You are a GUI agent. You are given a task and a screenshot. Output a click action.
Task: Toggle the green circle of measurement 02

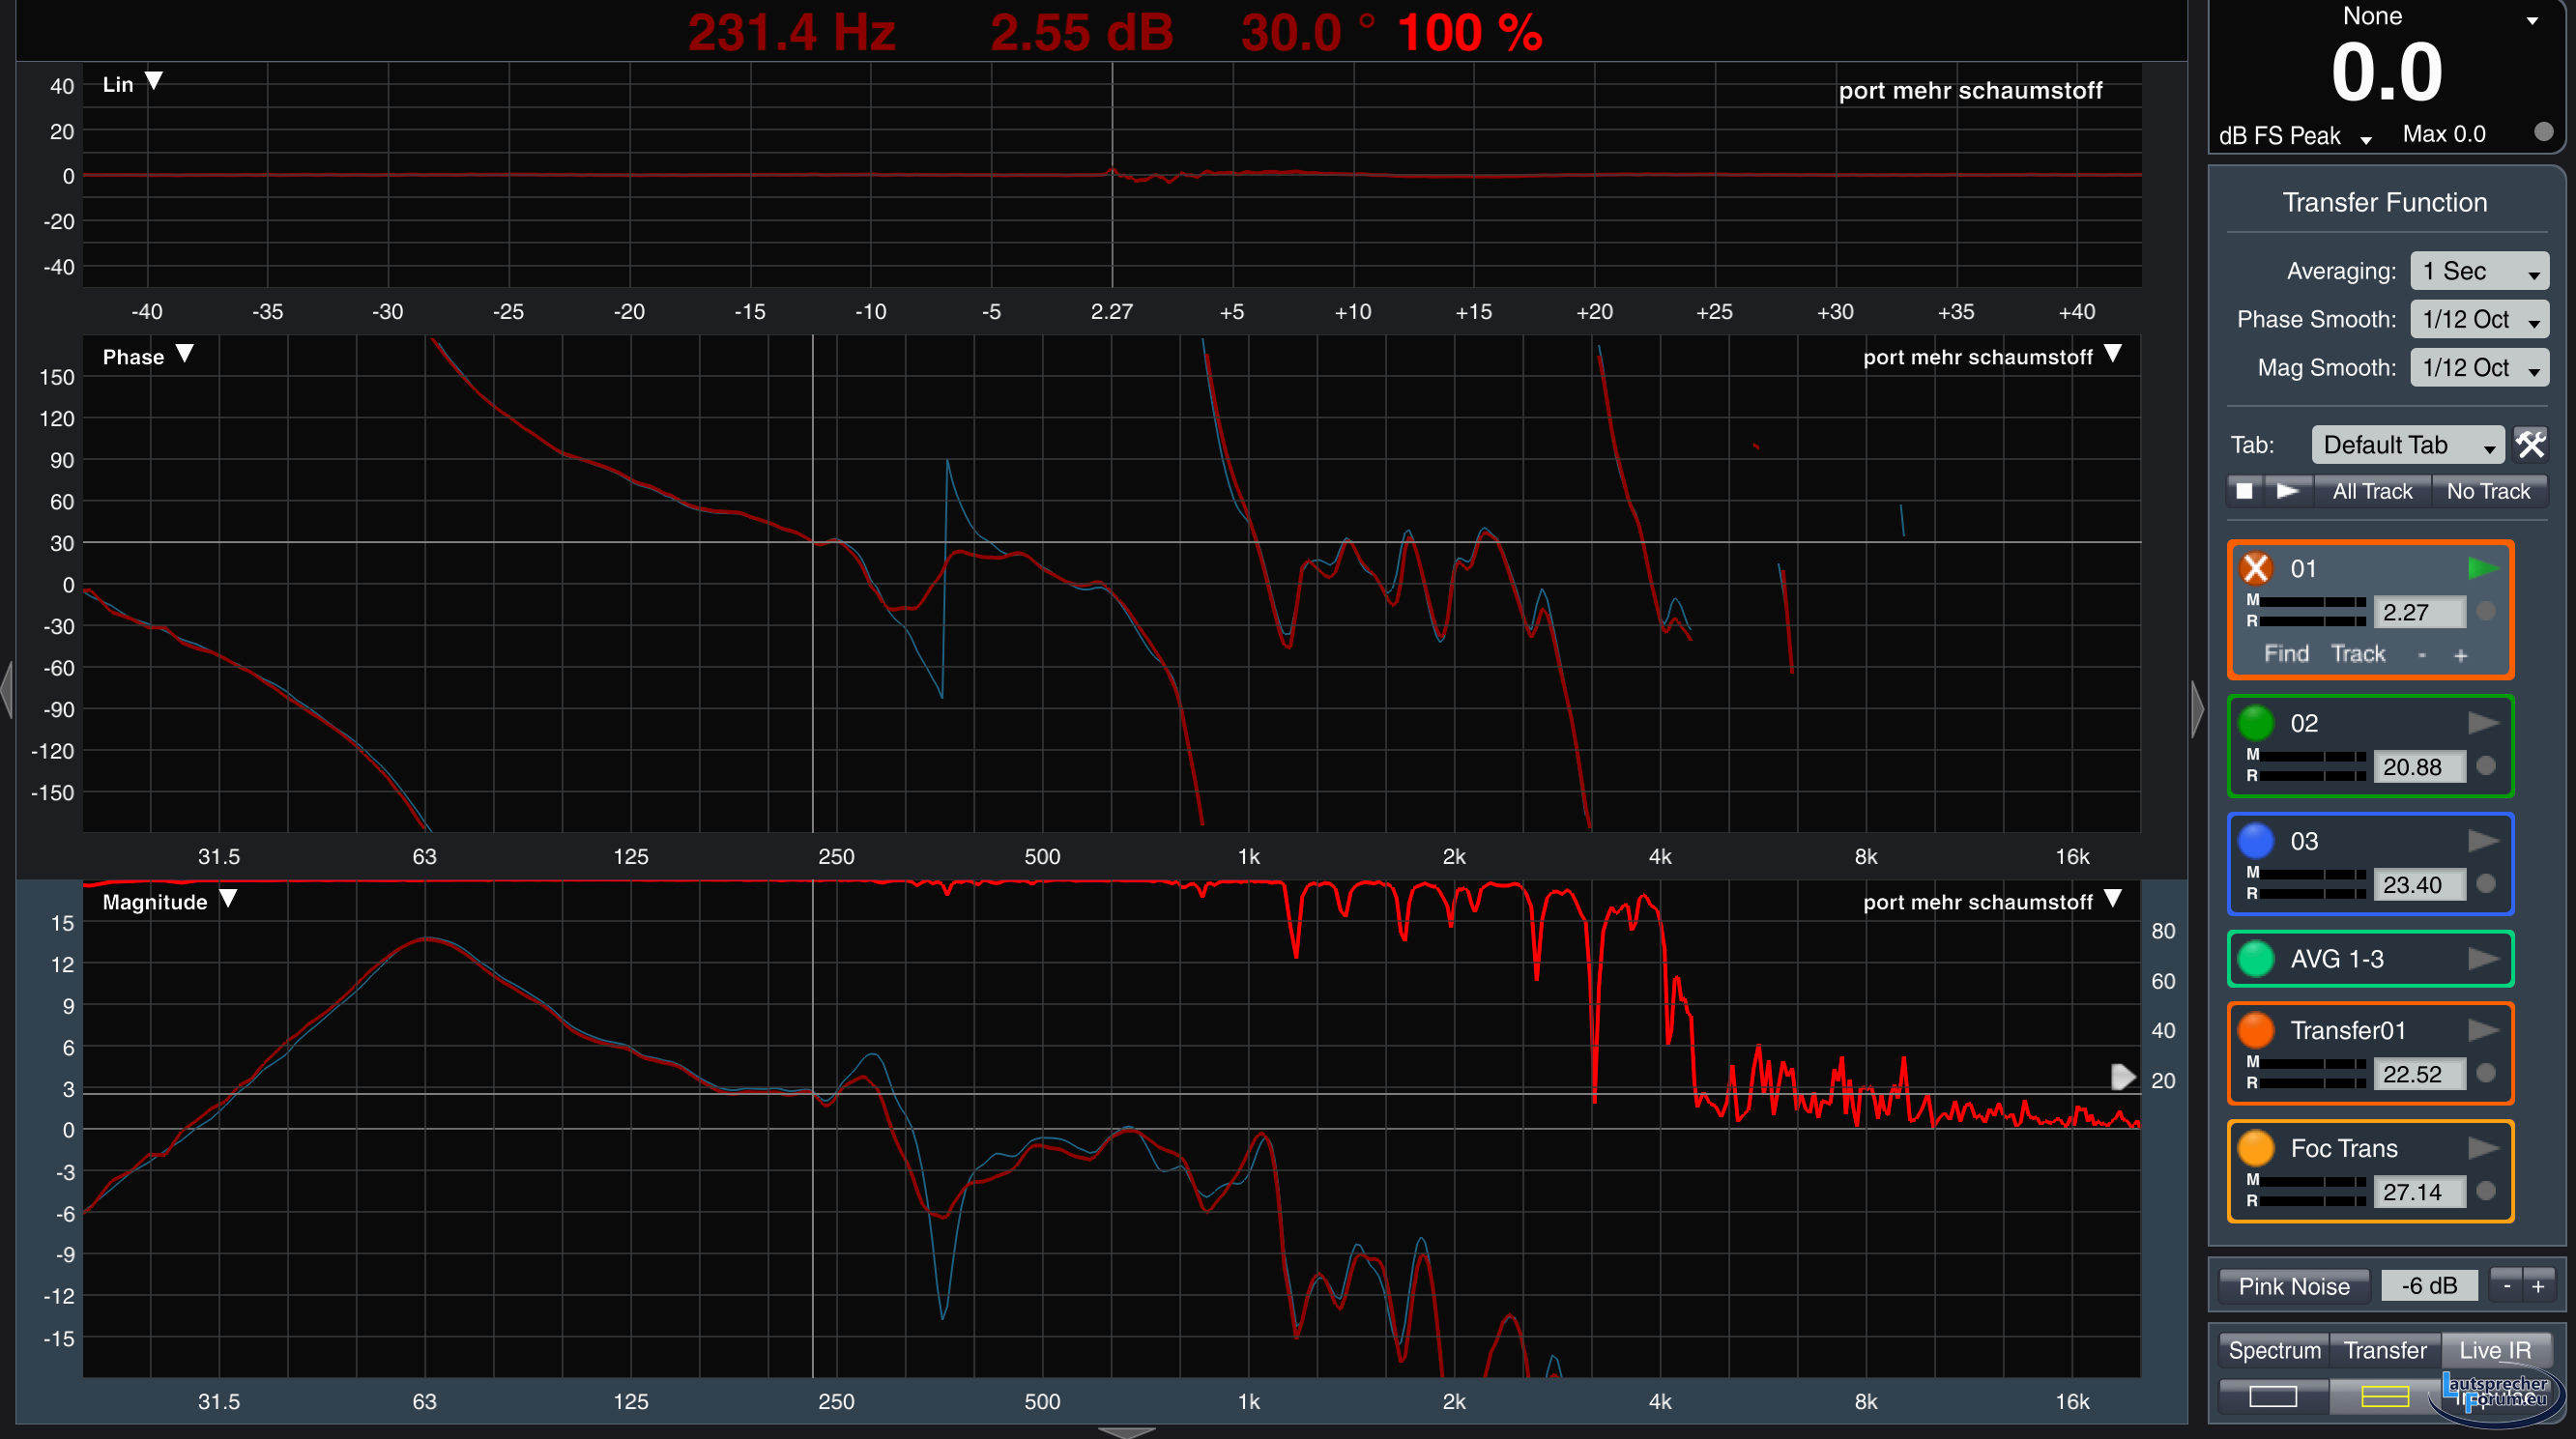[x=2256, y=723]
